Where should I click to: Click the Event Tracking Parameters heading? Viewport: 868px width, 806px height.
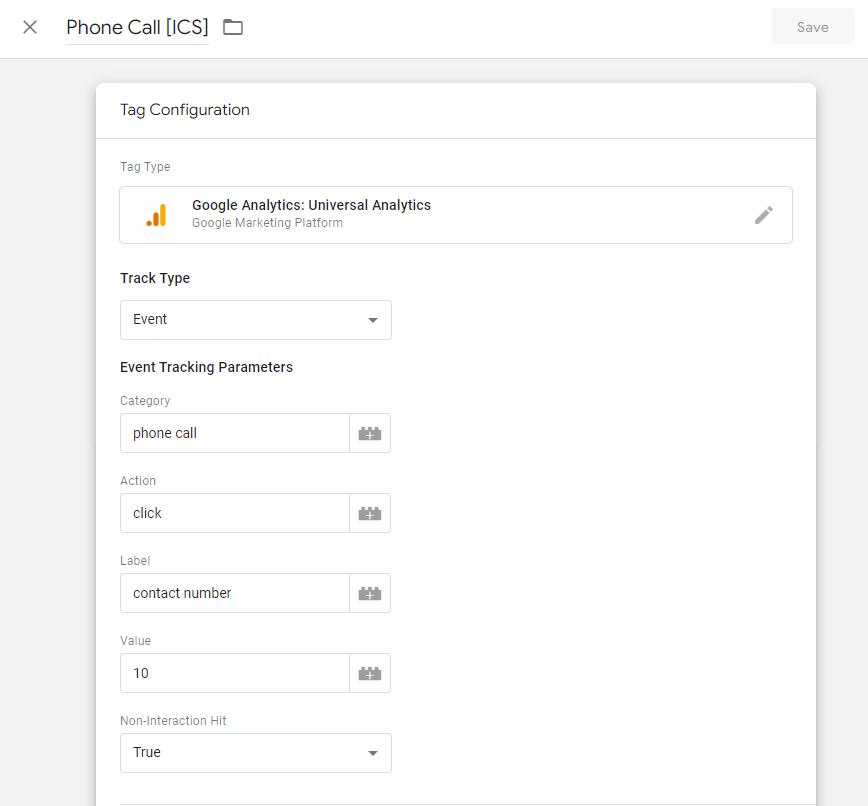click(206, 367)
